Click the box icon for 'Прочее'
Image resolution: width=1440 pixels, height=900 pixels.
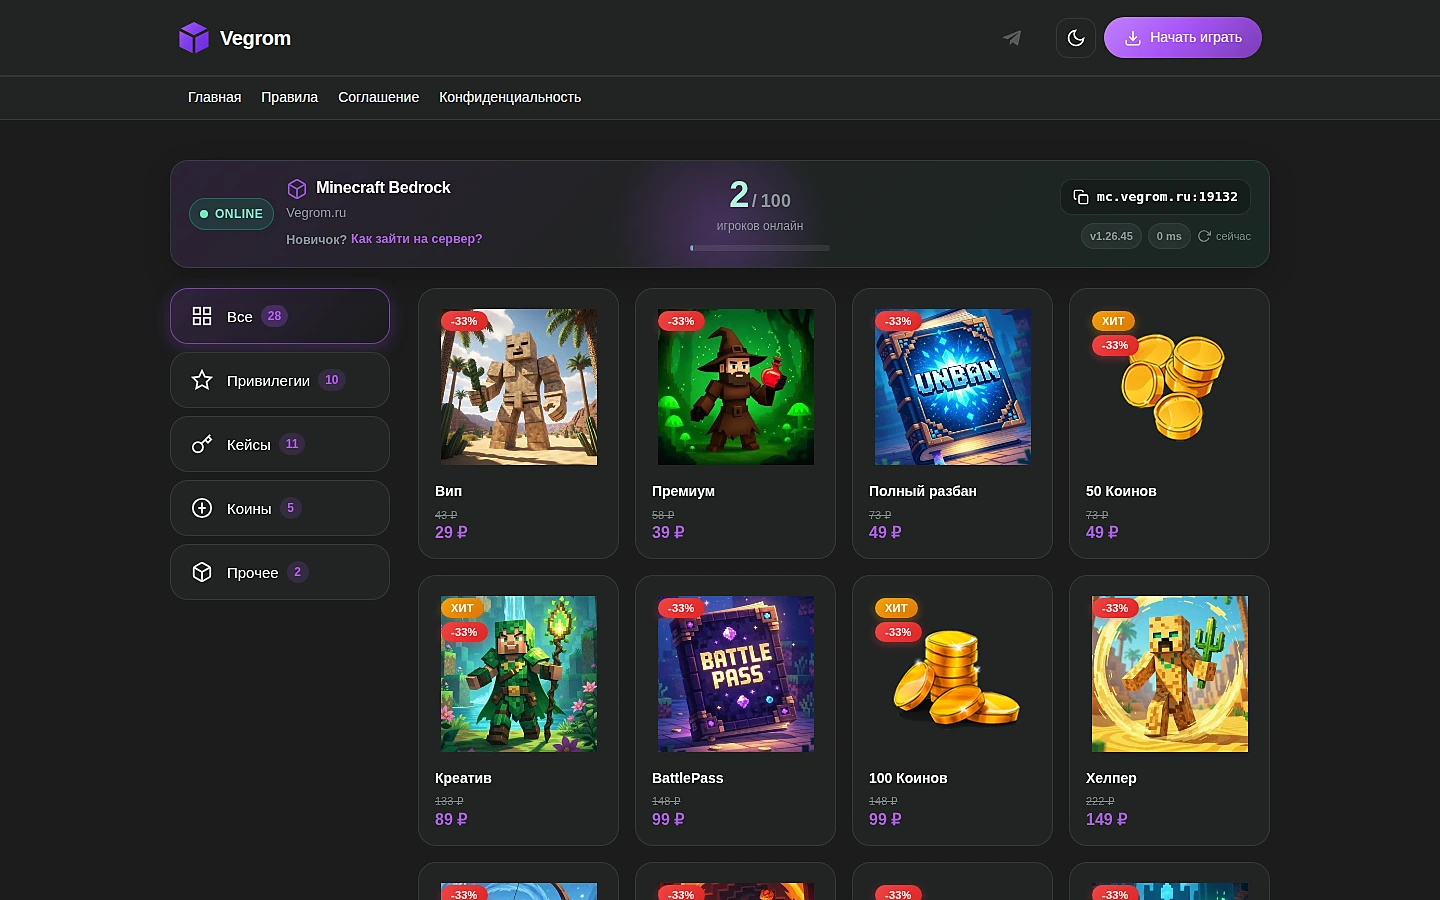pos(202,572)
